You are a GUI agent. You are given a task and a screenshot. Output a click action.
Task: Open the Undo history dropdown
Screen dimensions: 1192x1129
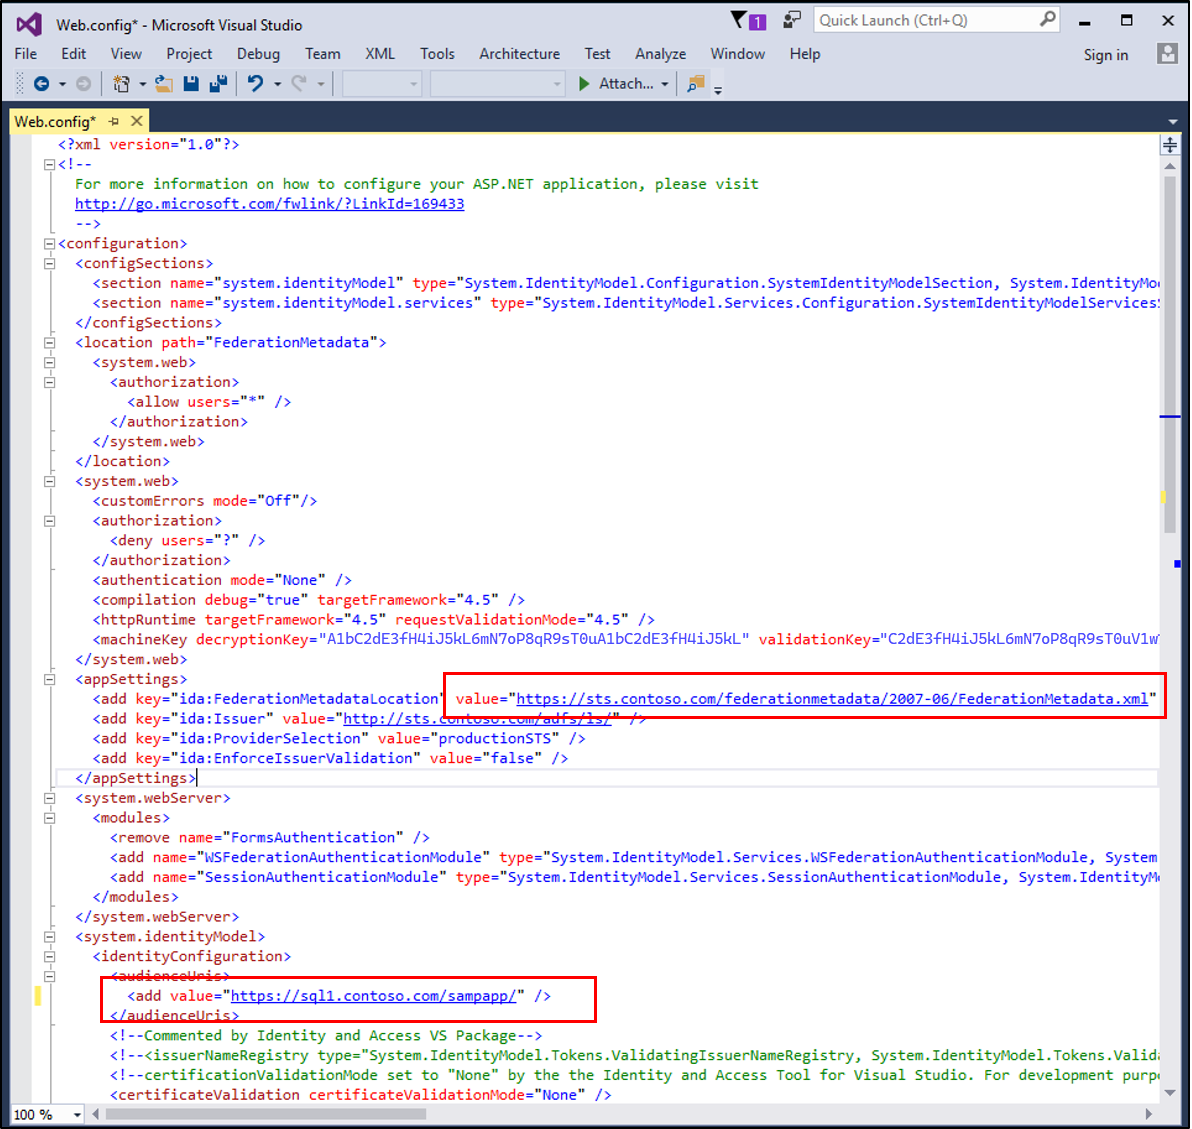[x=277, y=84]
